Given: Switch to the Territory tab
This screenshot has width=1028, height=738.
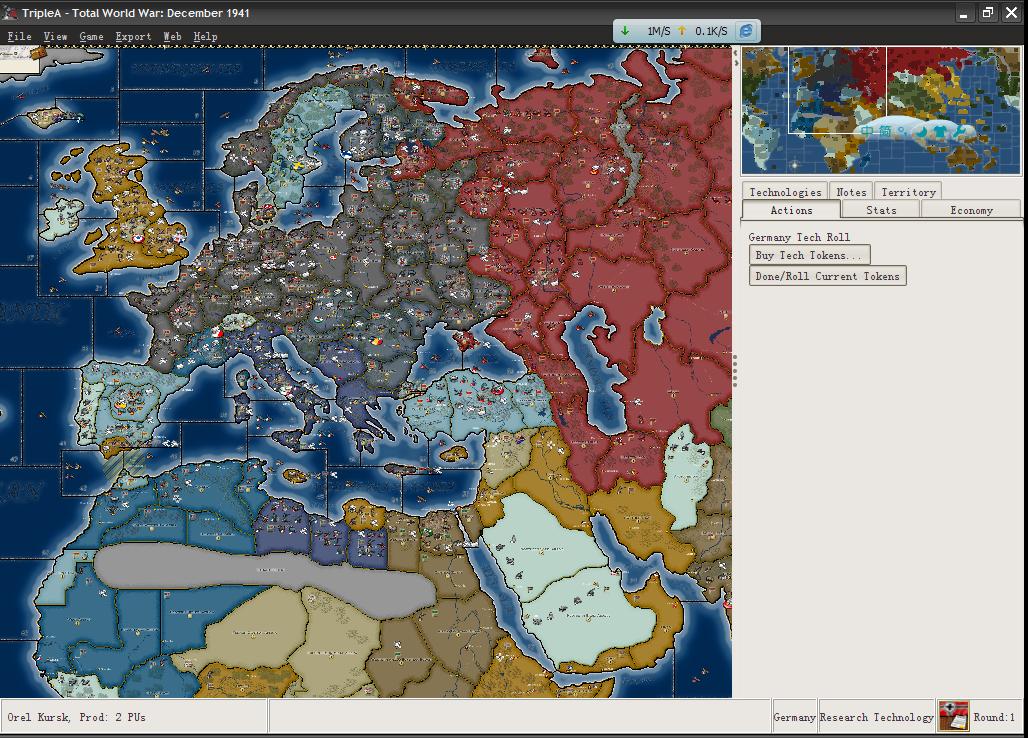Looking at the screenshot, I should 908,191.
